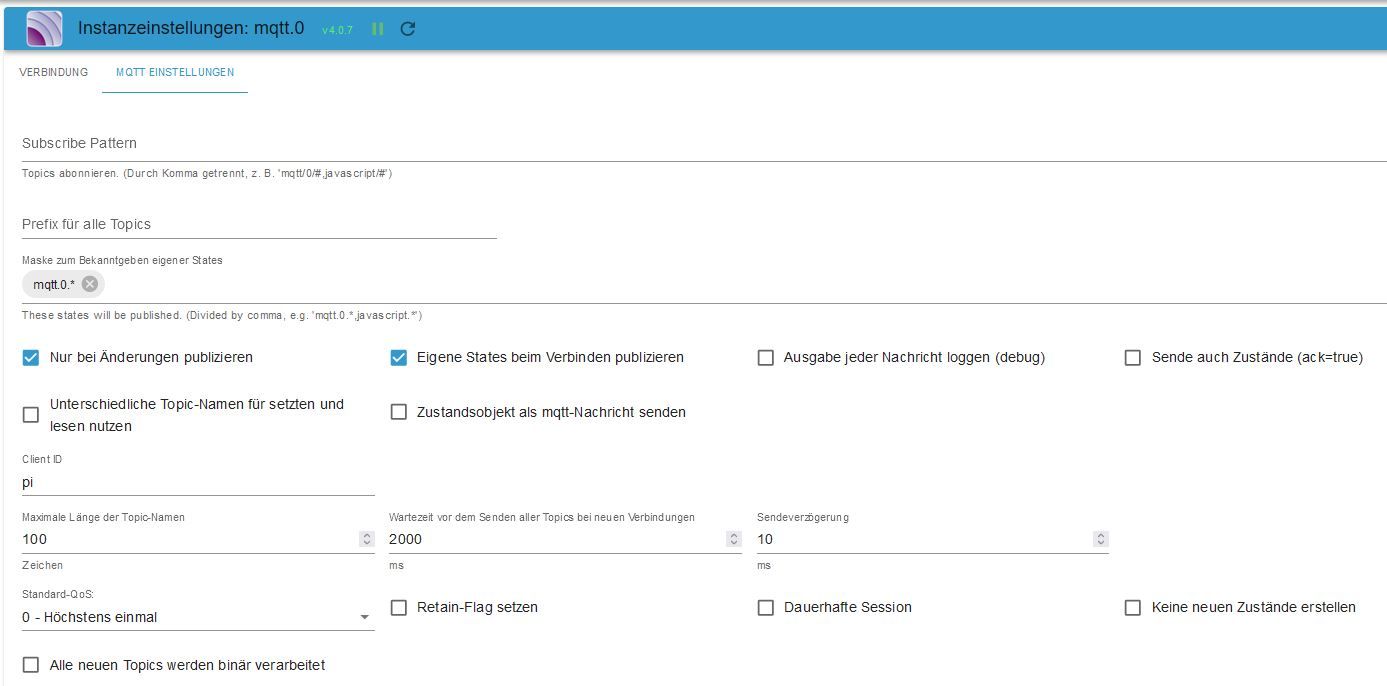Check Zustandsobjekt als mqtt-Nachricht senden
Image resolution: width=1387 pixels, height=686 pixels.
click(x=399, y=412)
